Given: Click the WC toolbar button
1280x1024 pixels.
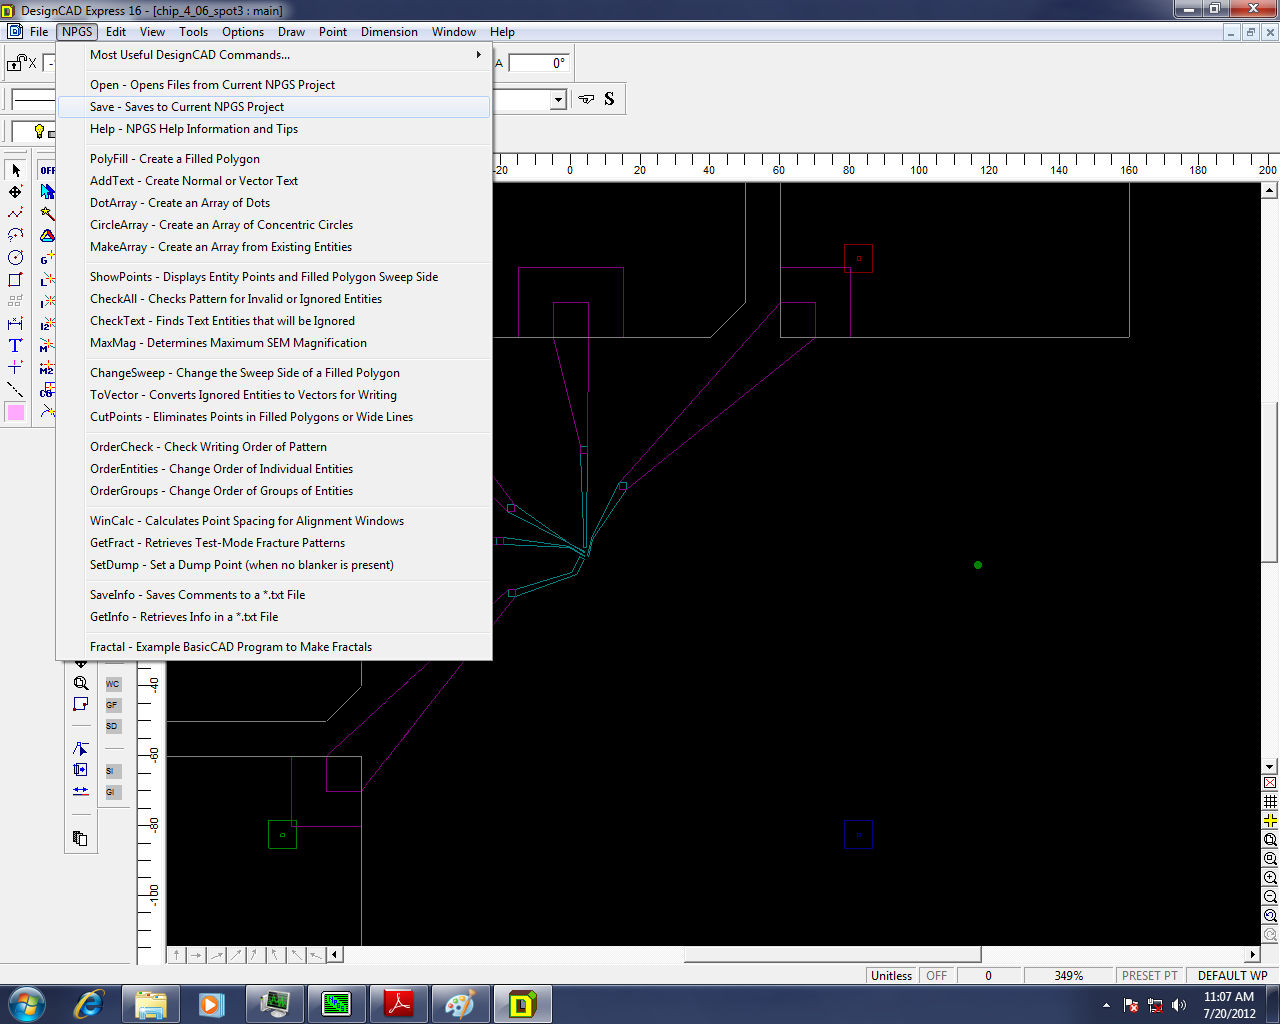Looking at the screenshot, I should coord(112,684).
